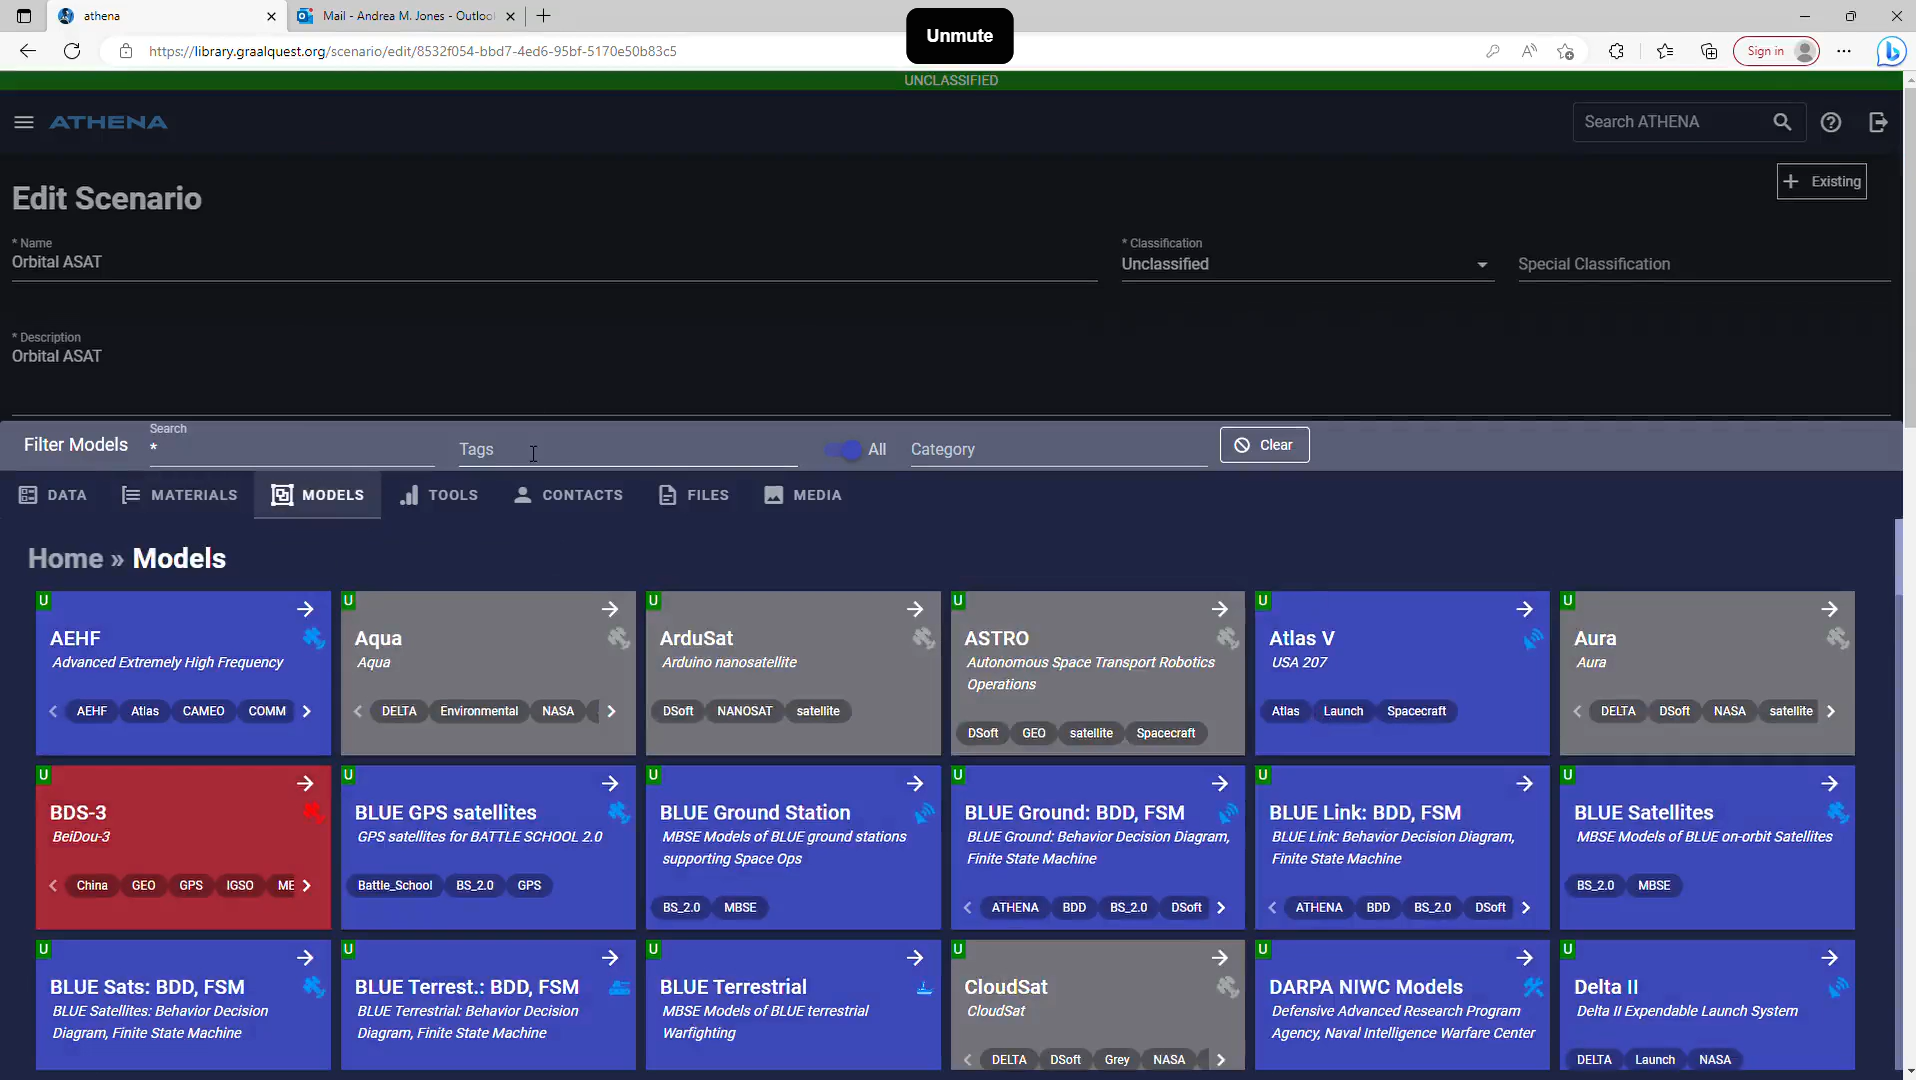Select the MODELS tab
This screenshot has width=1916, height=1080.
pos(318,495)
